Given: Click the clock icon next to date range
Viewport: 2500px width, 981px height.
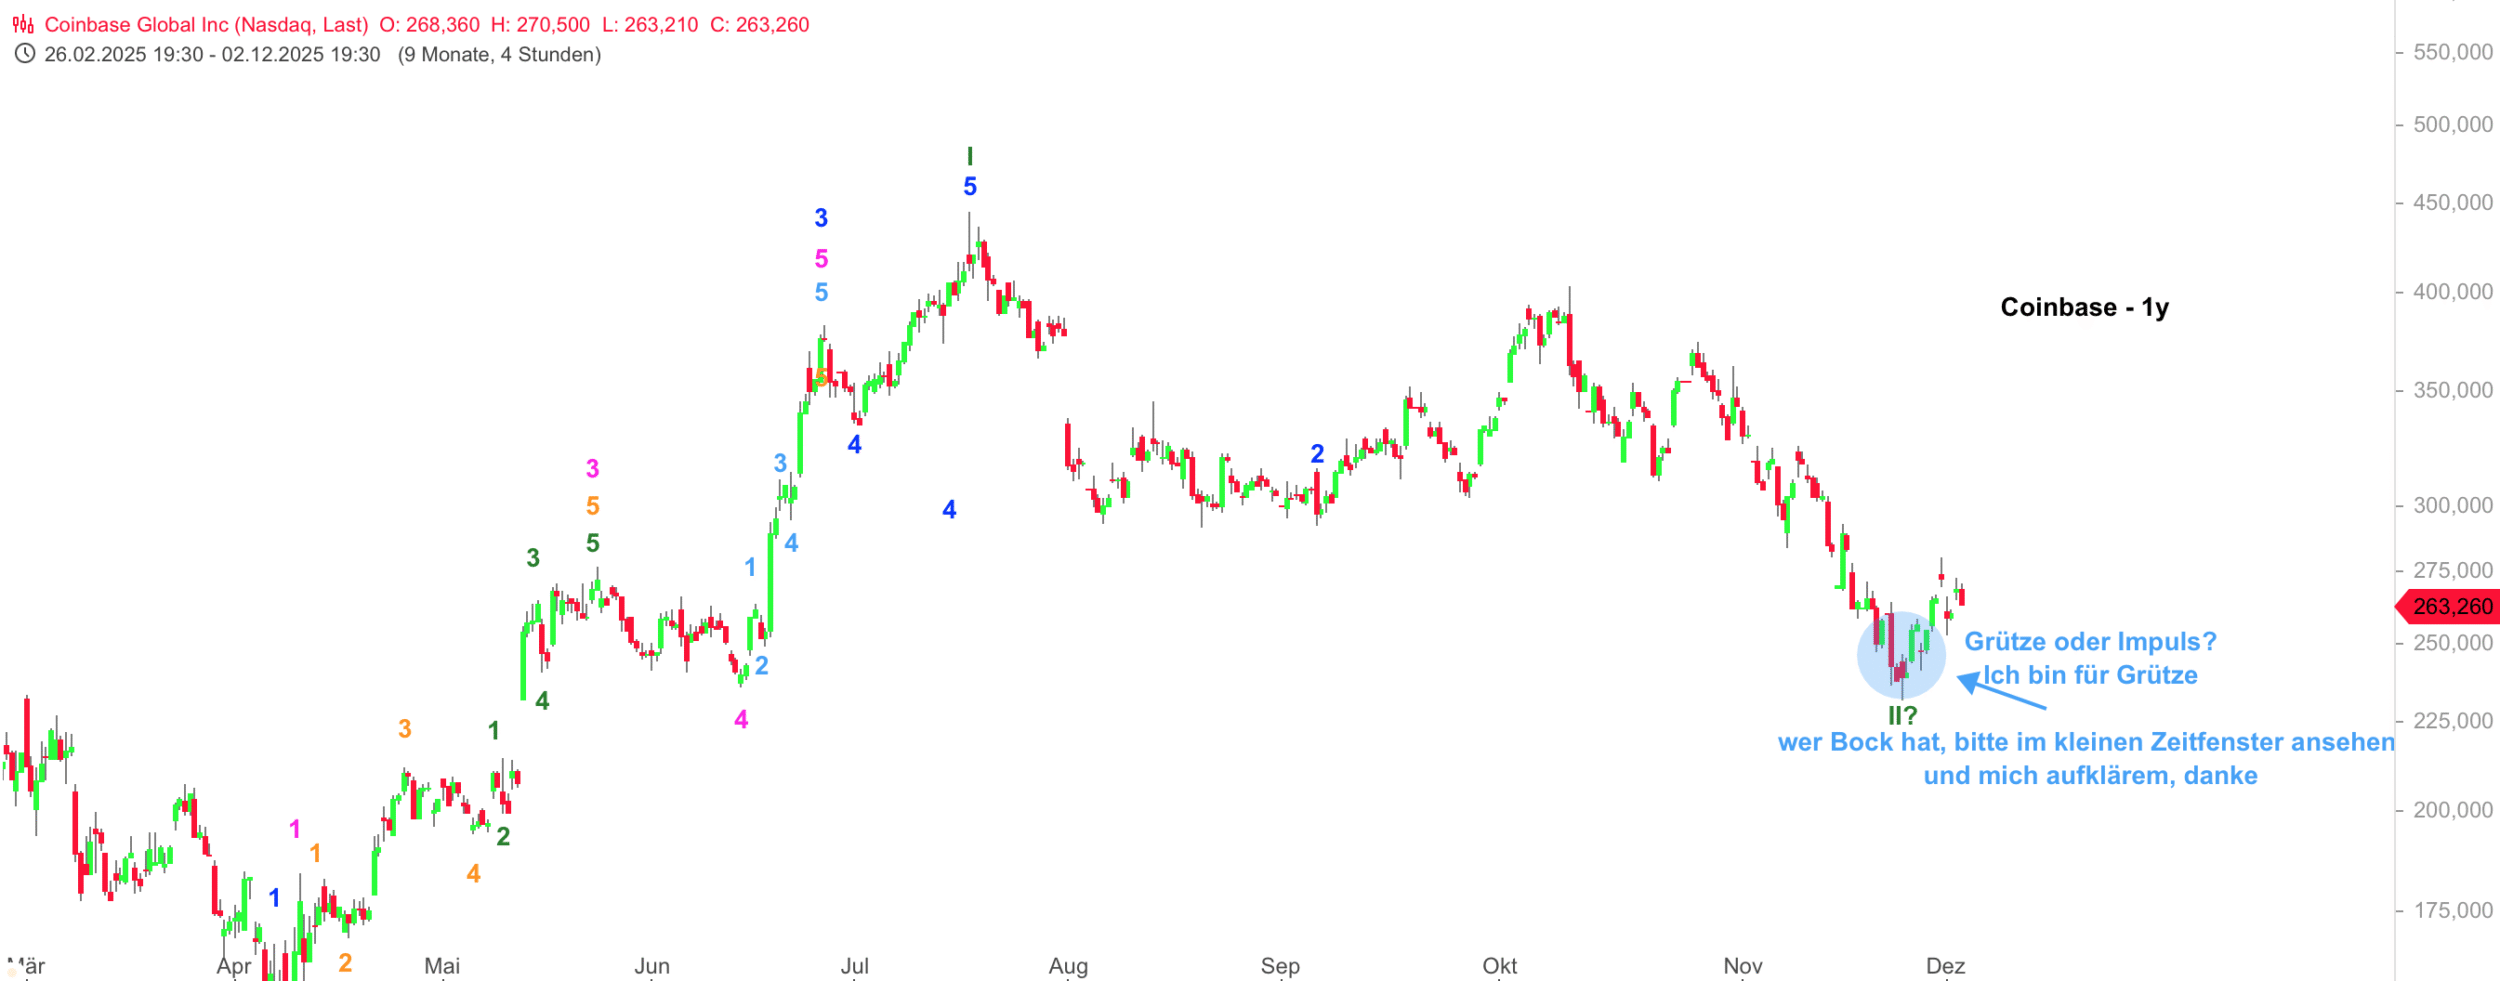Looking at the screenshot, I should click(x=24, y=54).
